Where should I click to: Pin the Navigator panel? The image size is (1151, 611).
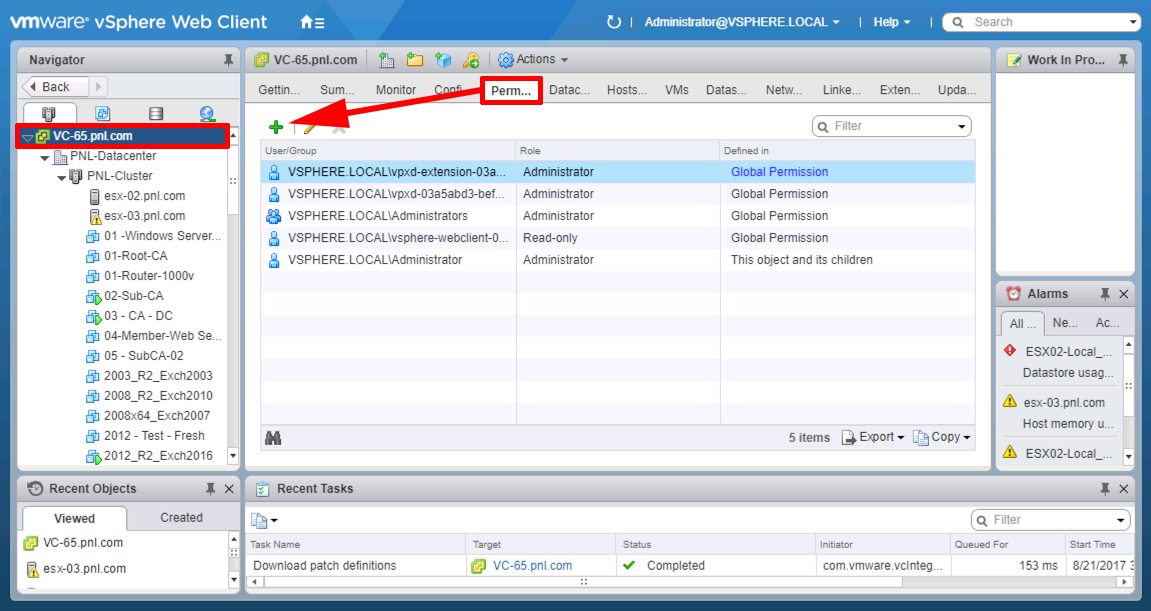(x=228, y=59)
